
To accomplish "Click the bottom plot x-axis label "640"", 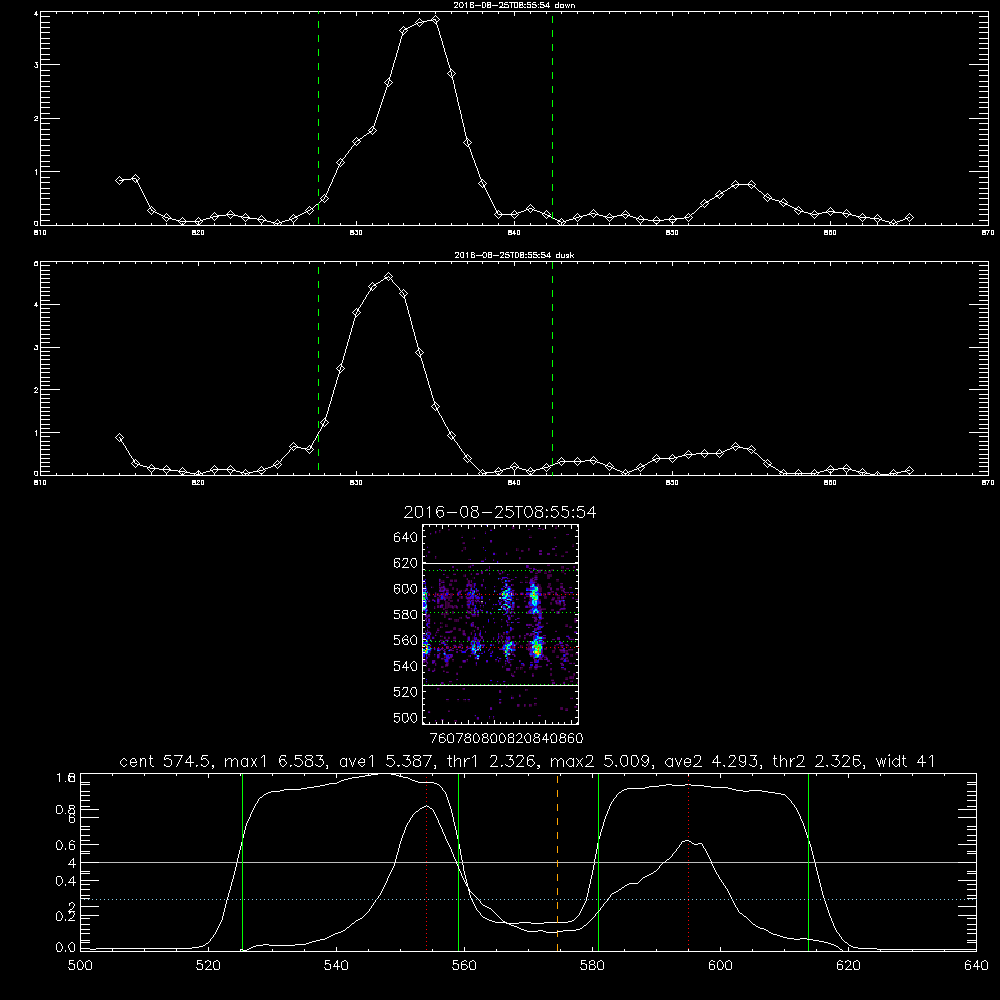I will pos(976,966).
